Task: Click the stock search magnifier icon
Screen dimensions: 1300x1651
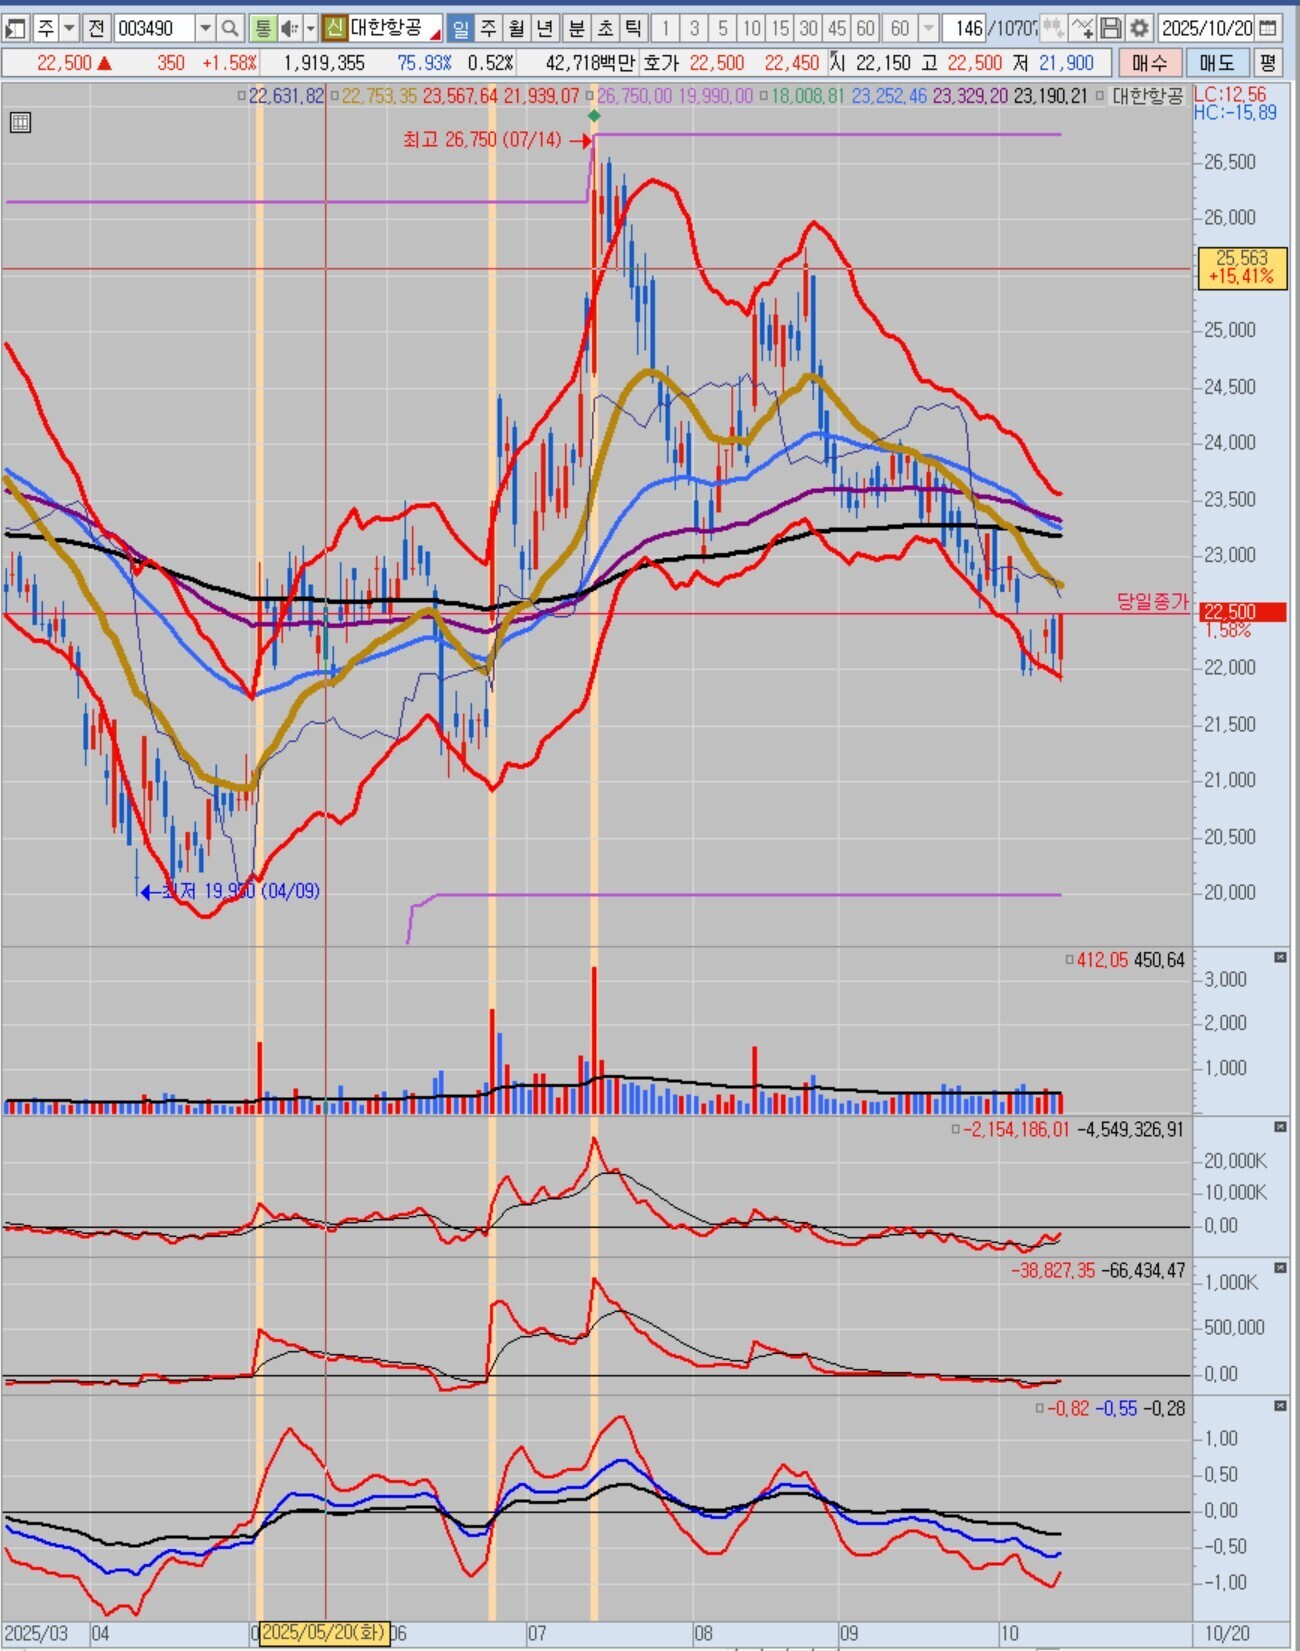Action: [230, 28]
